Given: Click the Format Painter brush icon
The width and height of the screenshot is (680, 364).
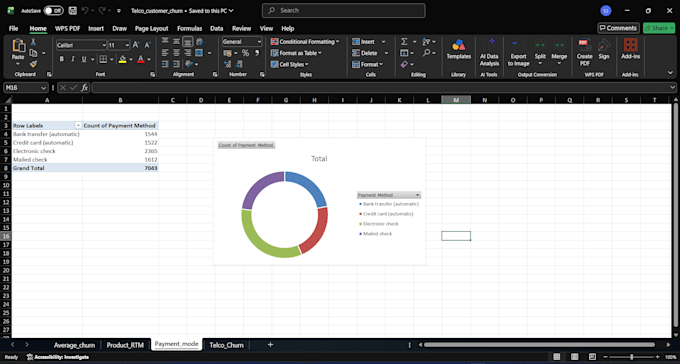Looking at the screenshot, I should pyautogui.click(x=33, y=64).
